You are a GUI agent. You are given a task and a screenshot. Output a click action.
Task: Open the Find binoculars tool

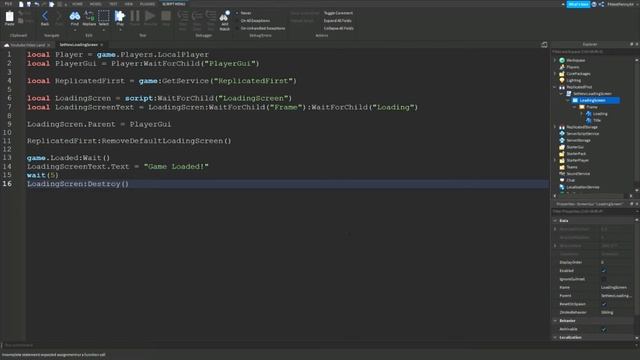[x=75, y=17]
